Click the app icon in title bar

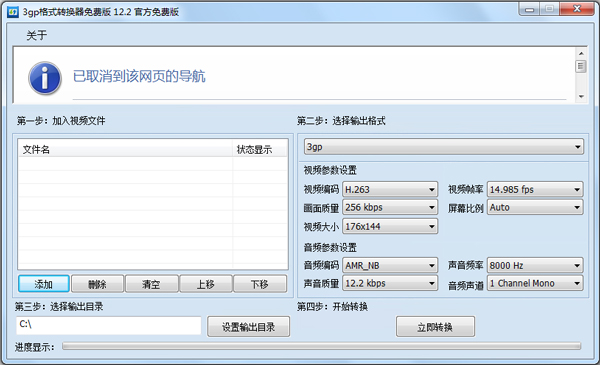coord(13,12)
